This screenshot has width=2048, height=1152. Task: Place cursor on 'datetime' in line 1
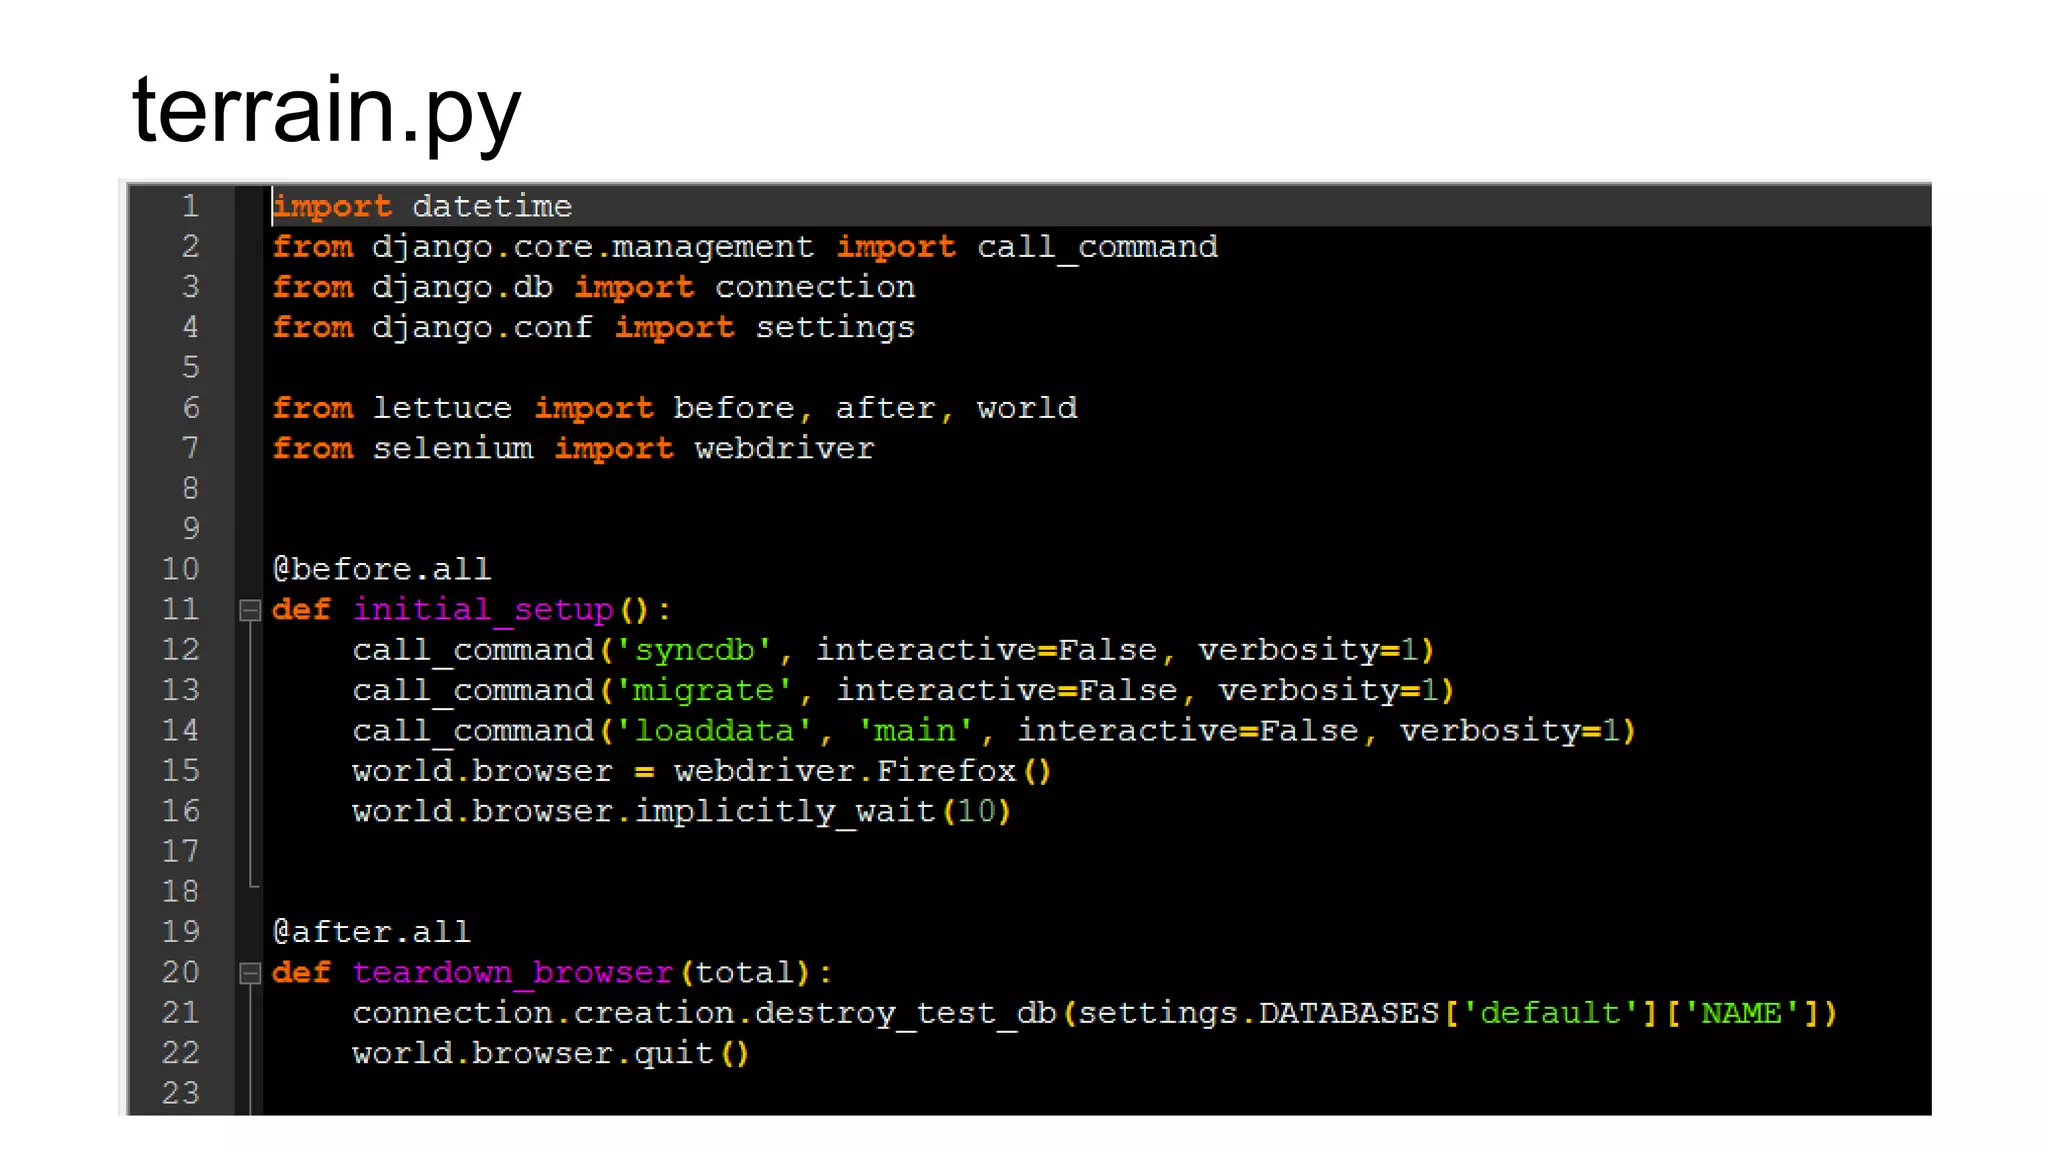pos(492,206)
